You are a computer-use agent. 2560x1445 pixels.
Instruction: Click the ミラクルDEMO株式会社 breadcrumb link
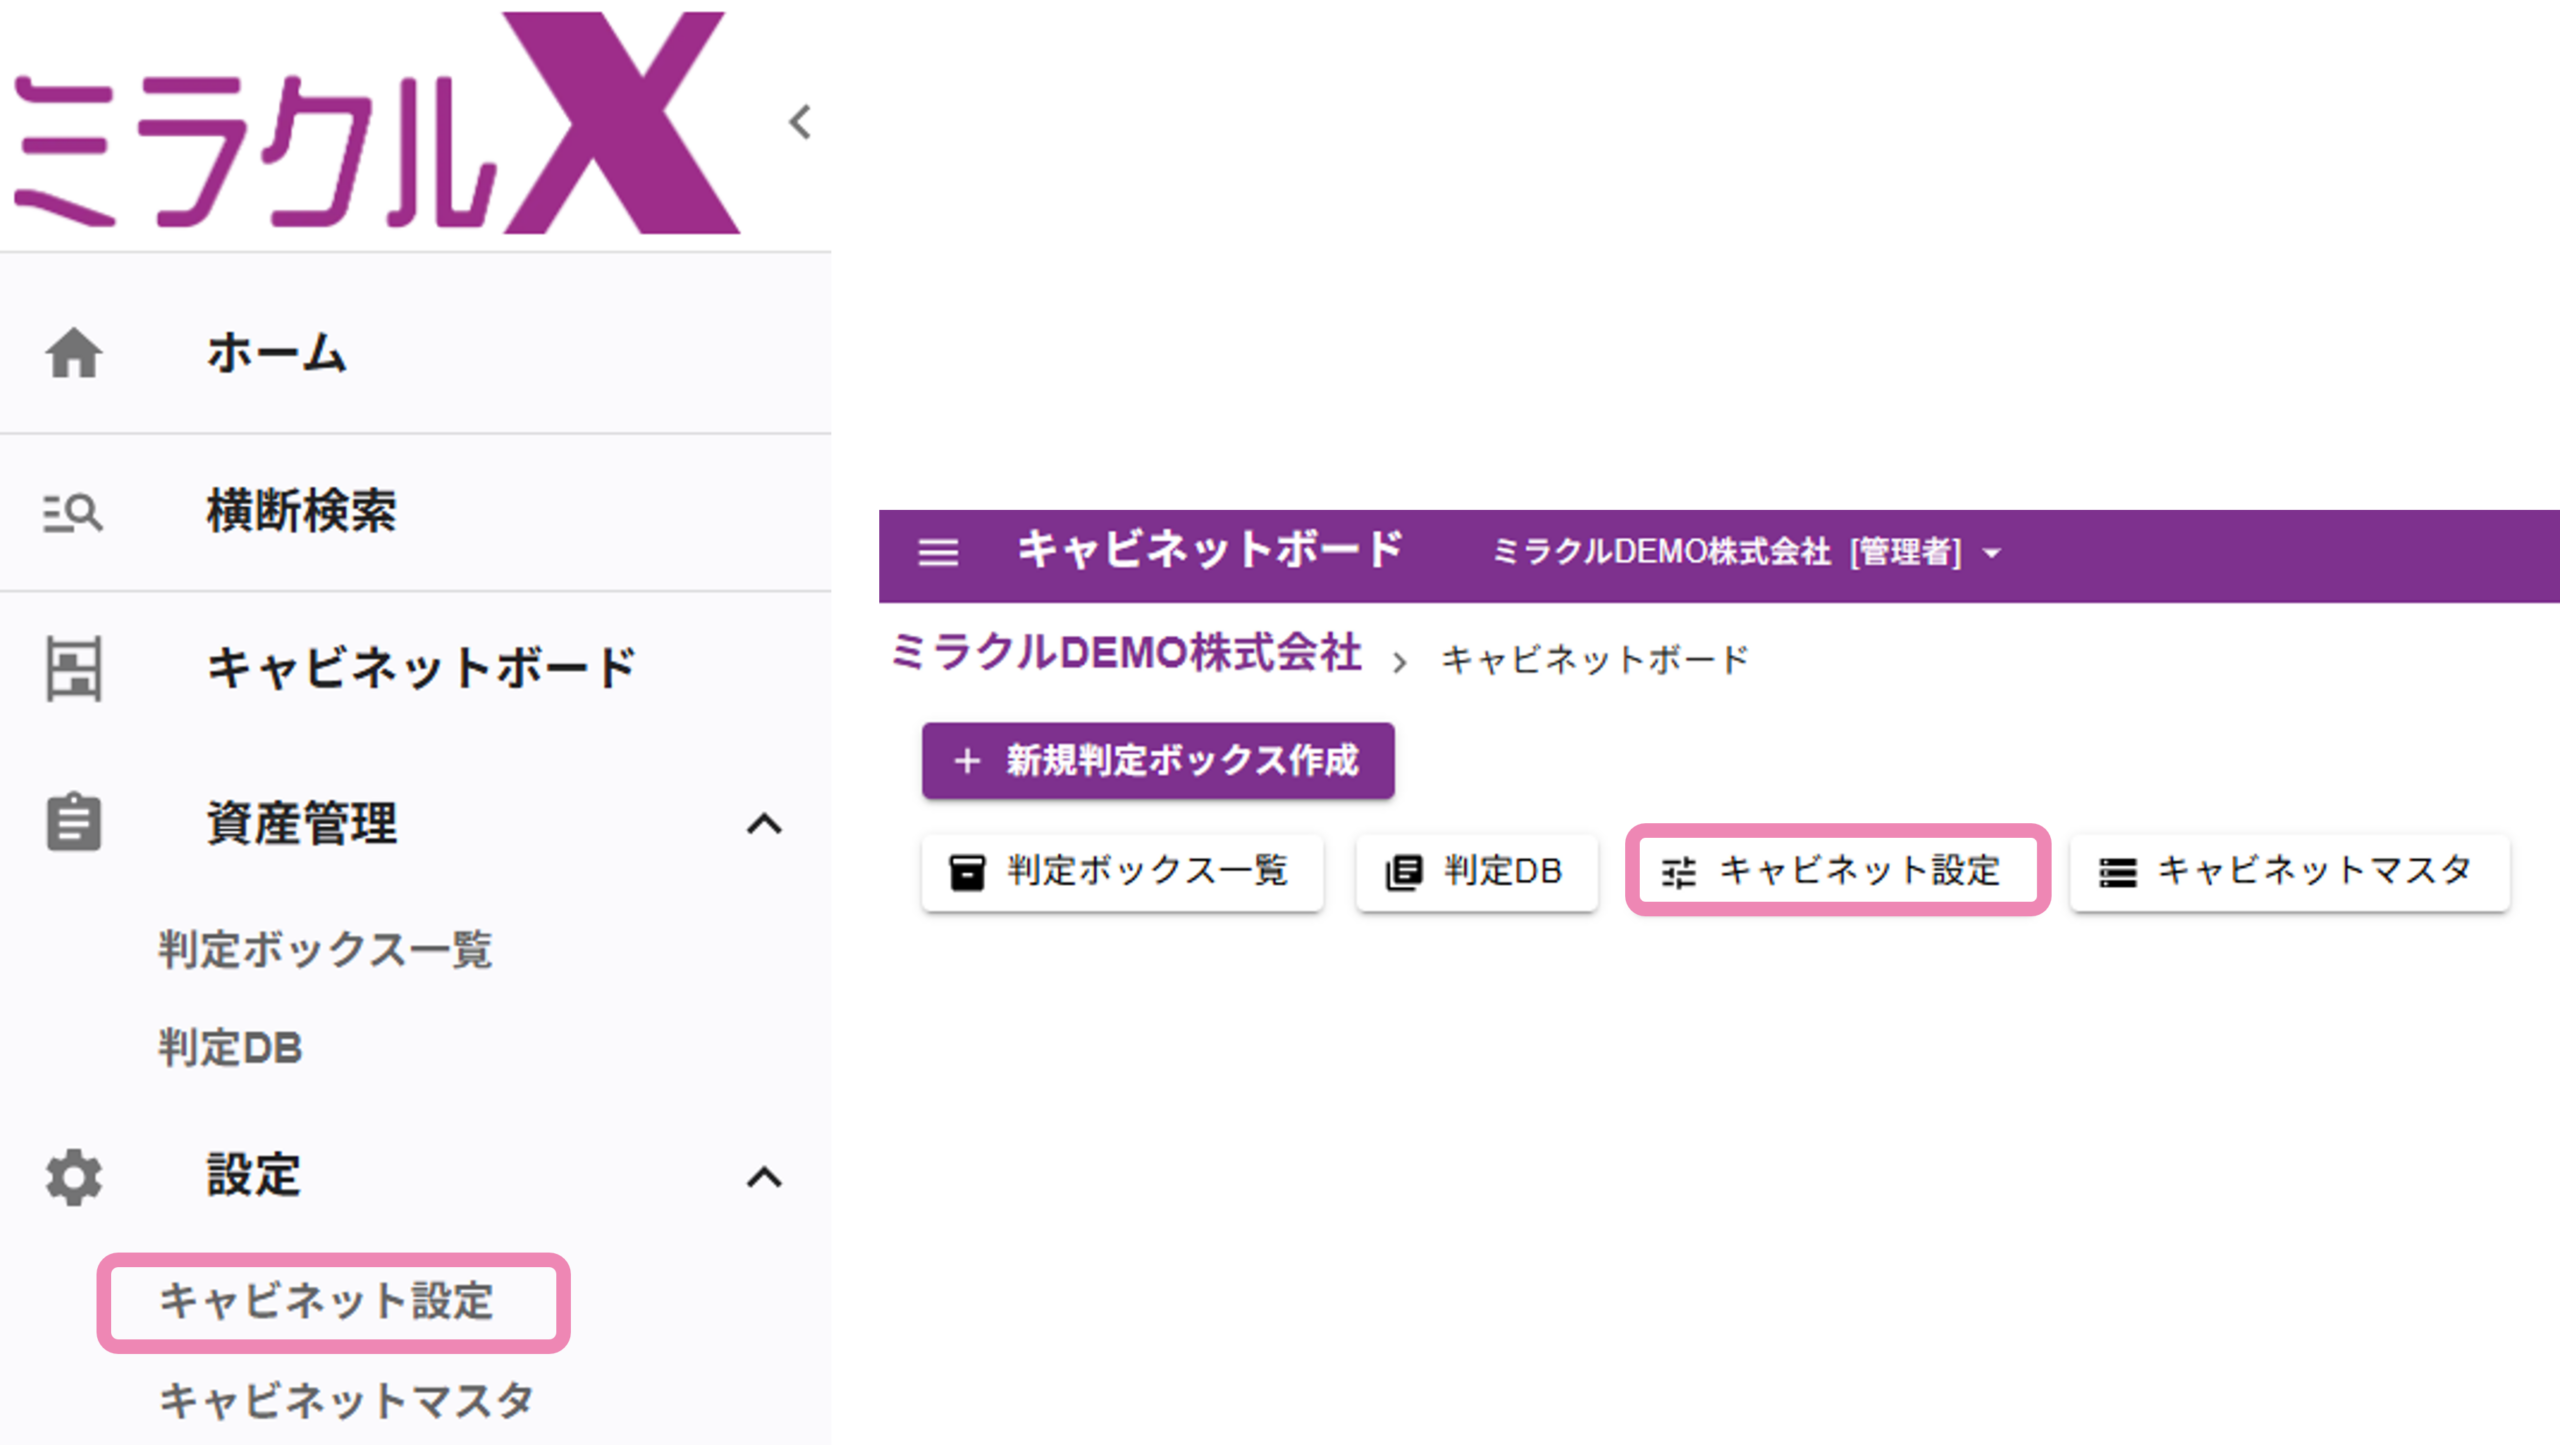point(1126,653)
